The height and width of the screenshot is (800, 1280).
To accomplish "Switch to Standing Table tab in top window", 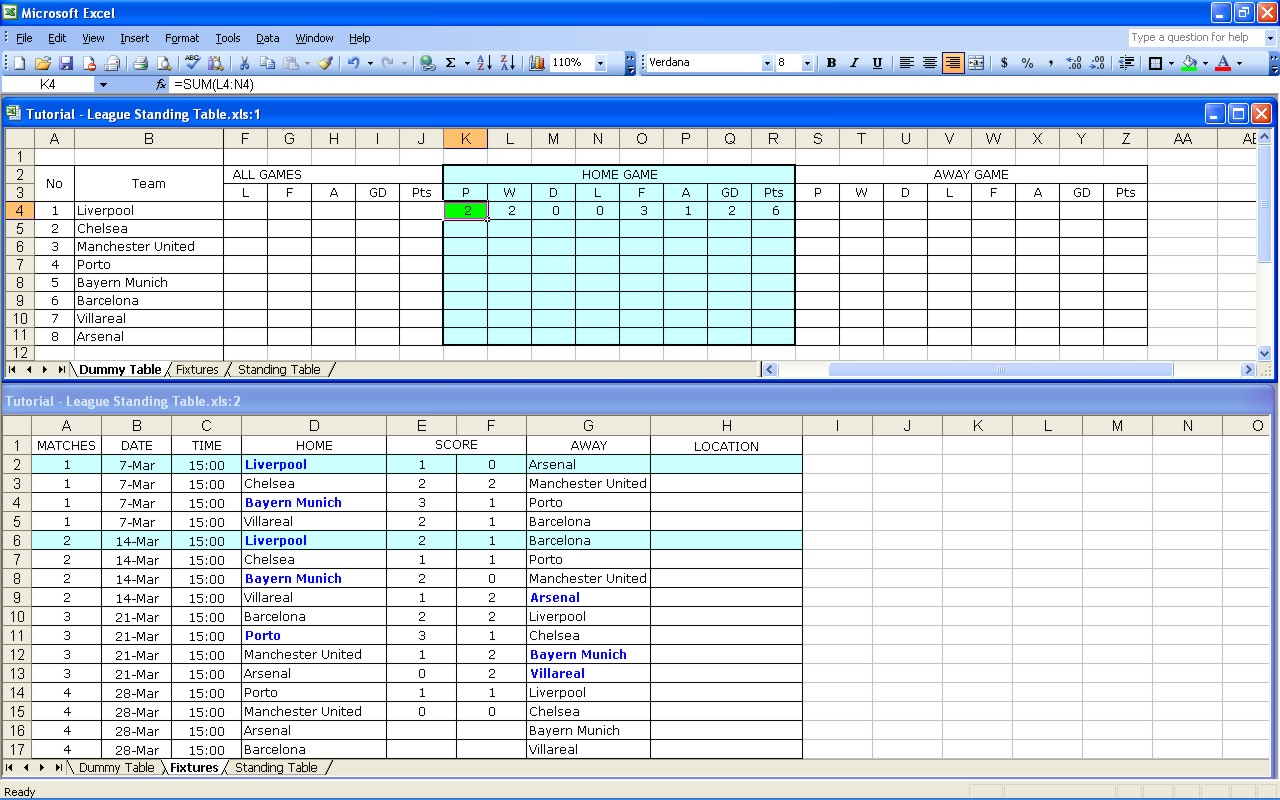I will (x=279, y=370).
